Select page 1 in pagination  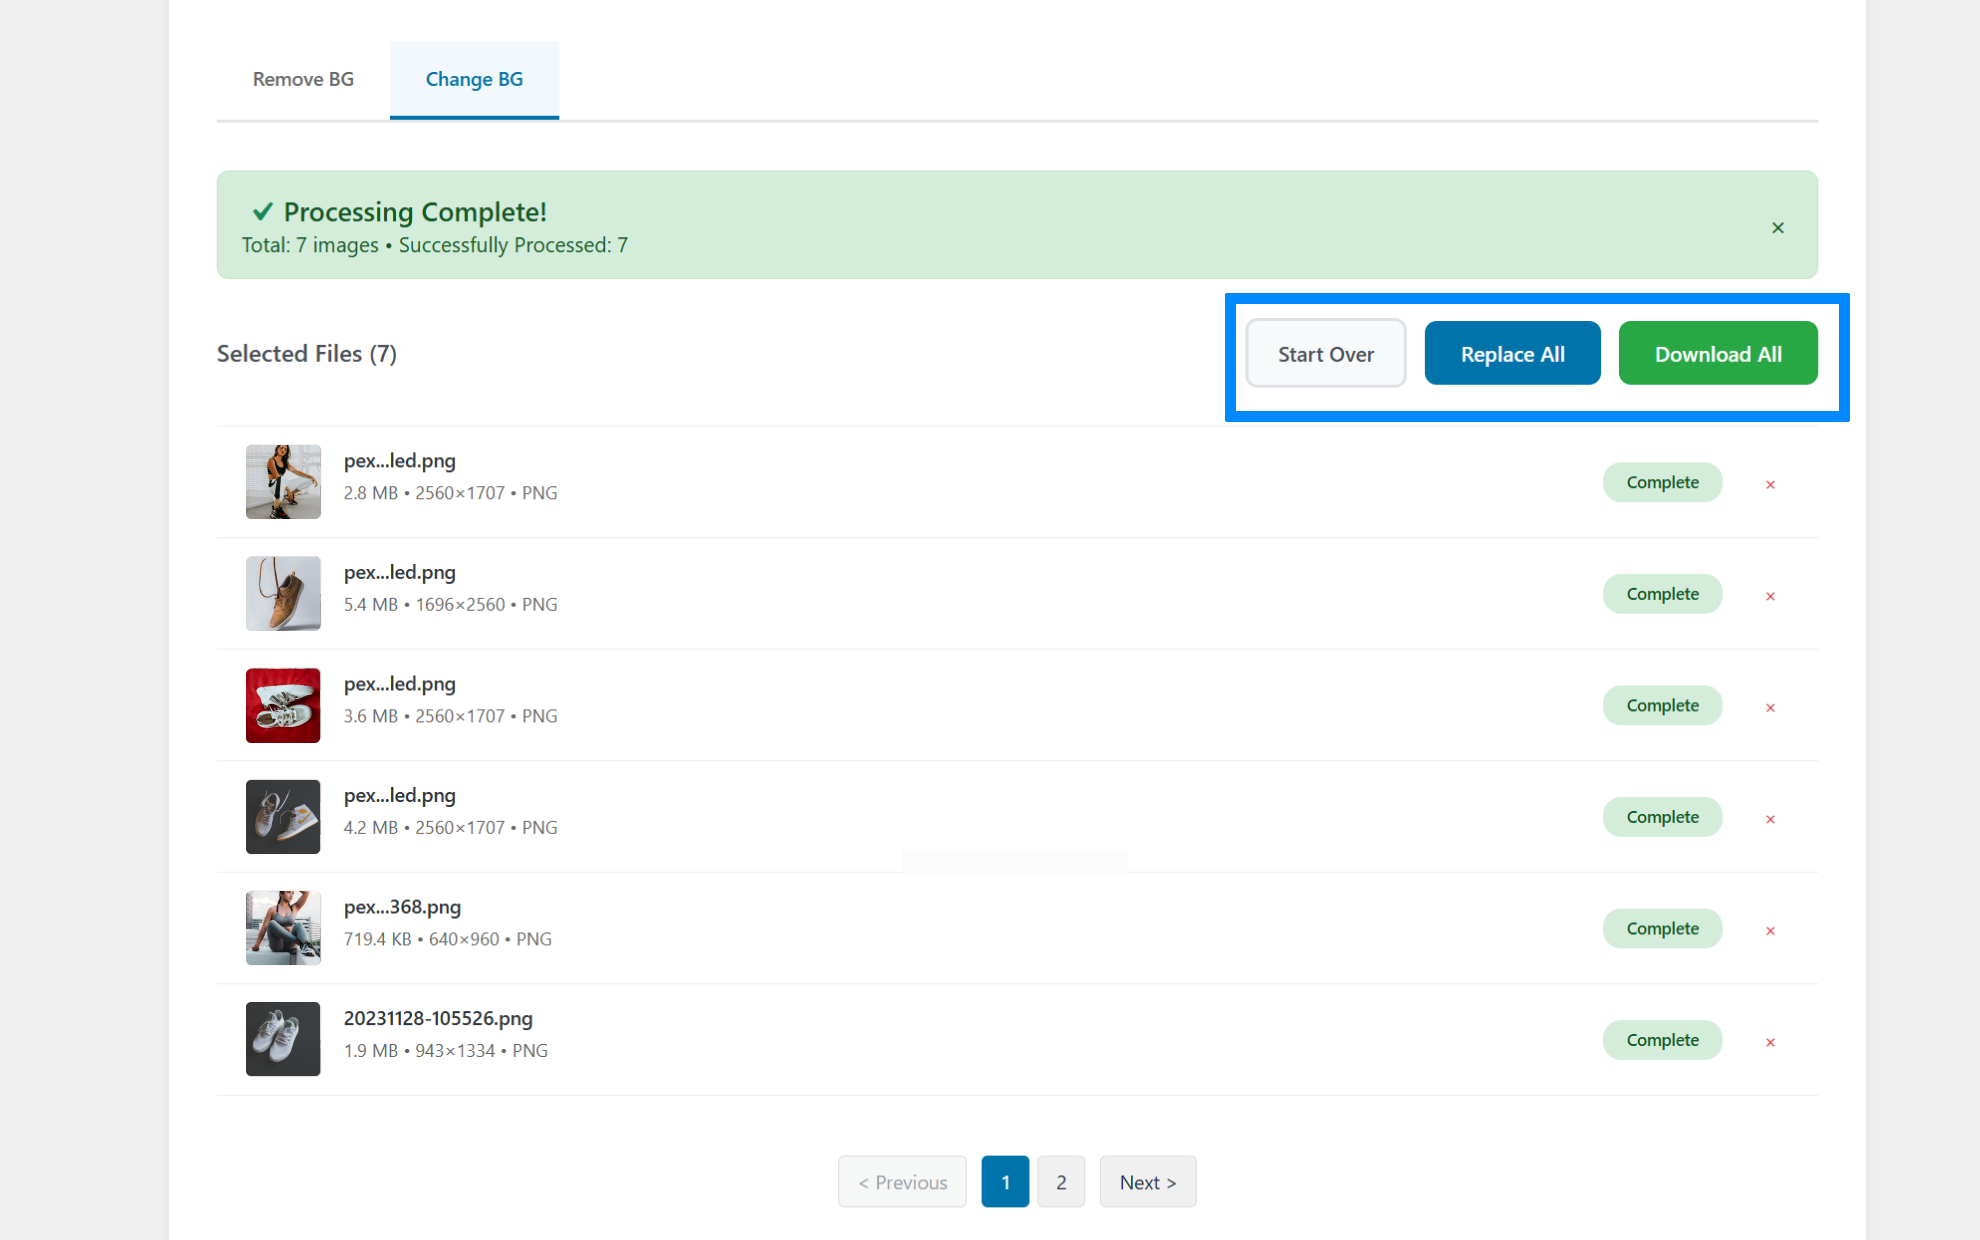point(1004,1182)
